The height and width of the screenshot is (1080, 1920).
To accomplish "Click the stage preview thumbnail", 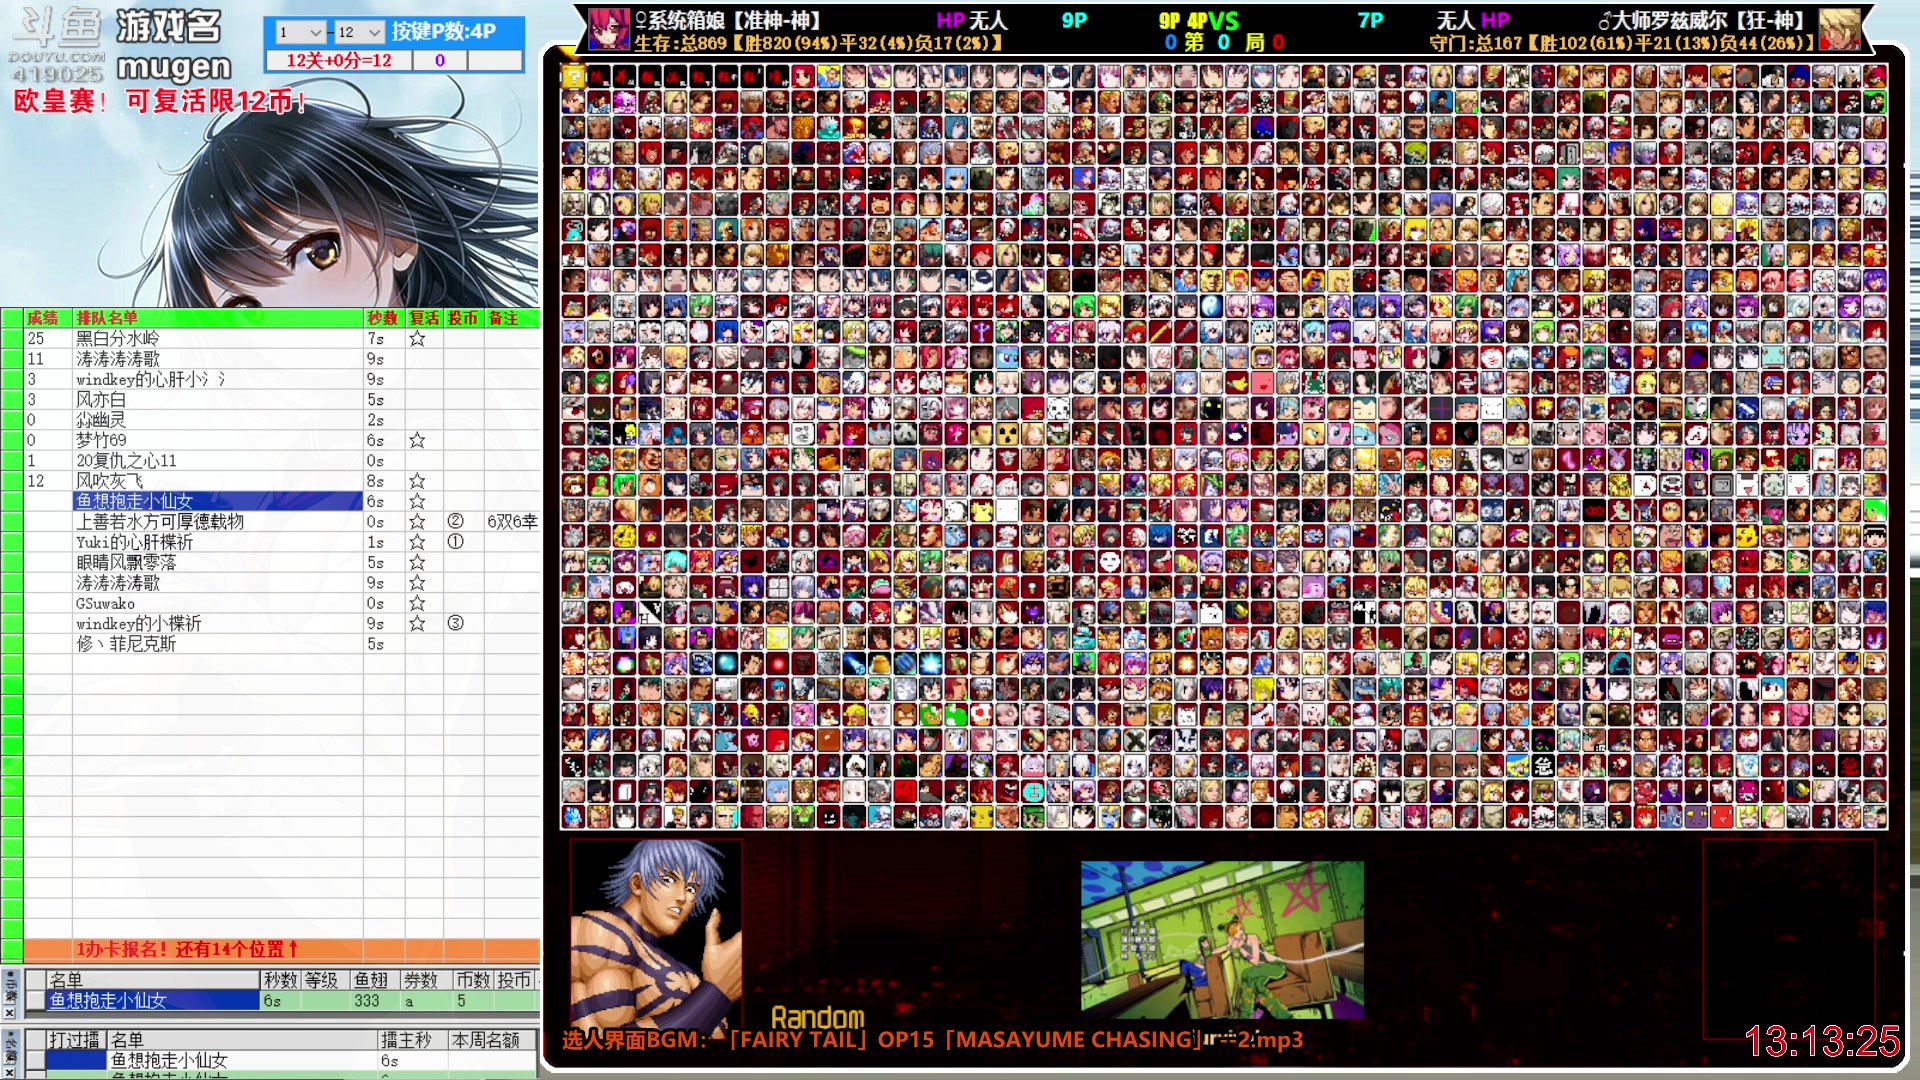I will [x=1222, y=940].
